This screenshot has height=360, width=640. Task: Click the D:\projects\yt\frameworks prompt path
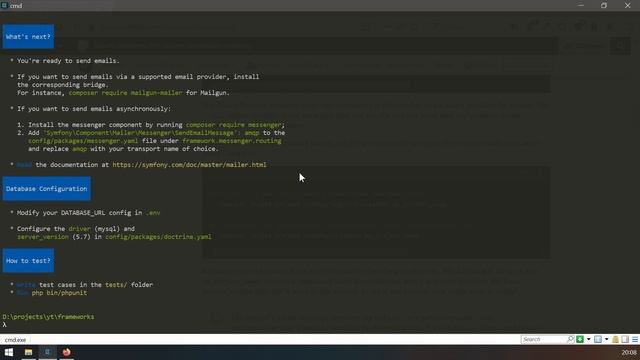click(x=48, y=317)
